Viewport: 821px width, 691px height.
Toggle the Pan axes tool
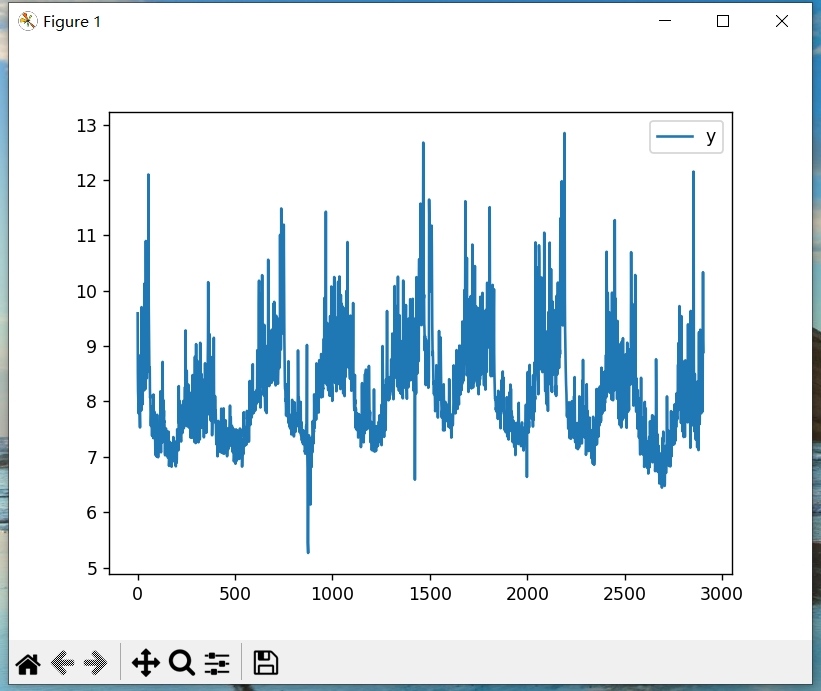tap(146, 662)
